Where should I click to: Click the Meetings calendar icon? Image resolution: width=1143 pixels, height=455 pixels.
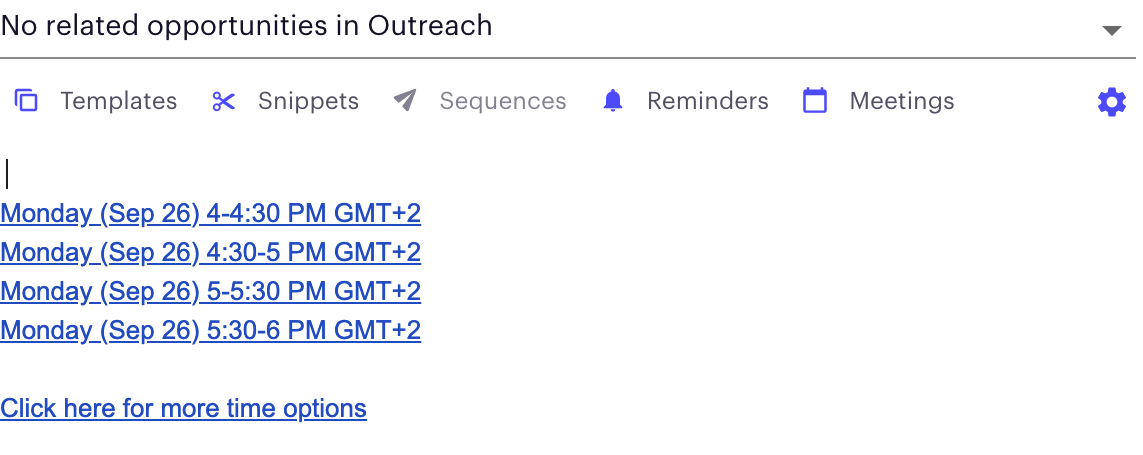(x=815, y=101)
